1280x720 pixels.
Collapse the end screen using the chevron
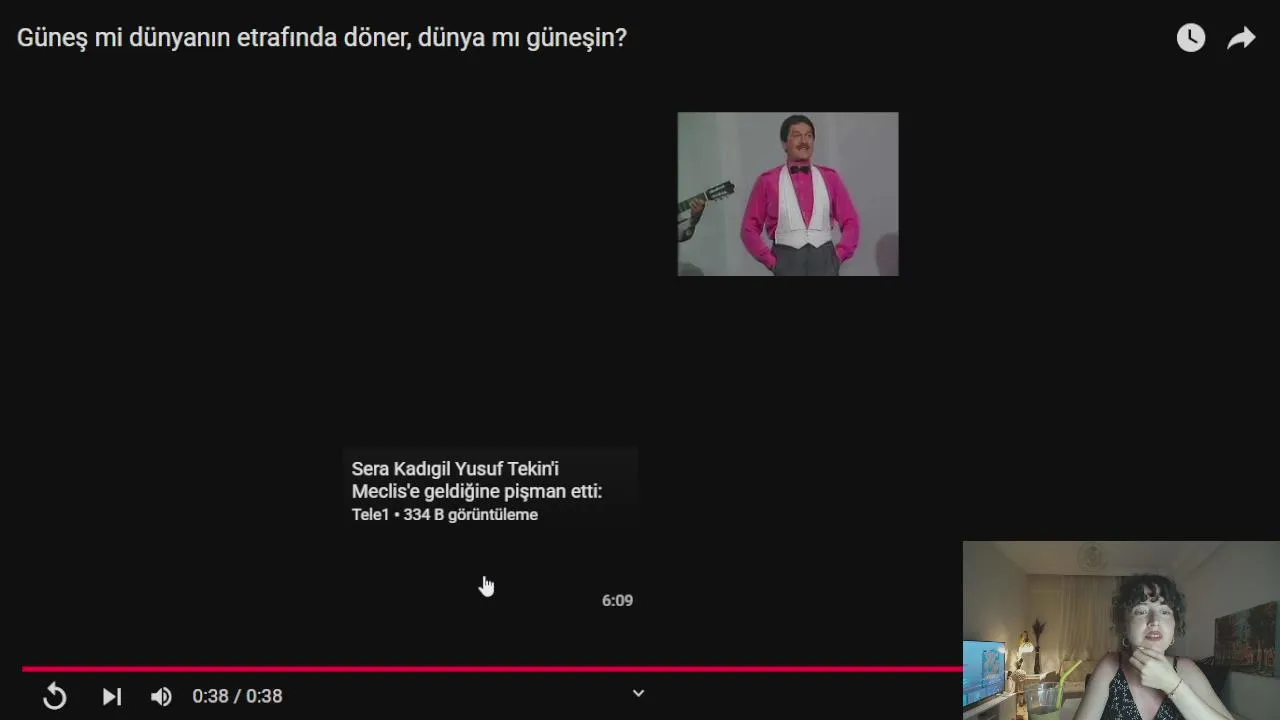(638, 693)
